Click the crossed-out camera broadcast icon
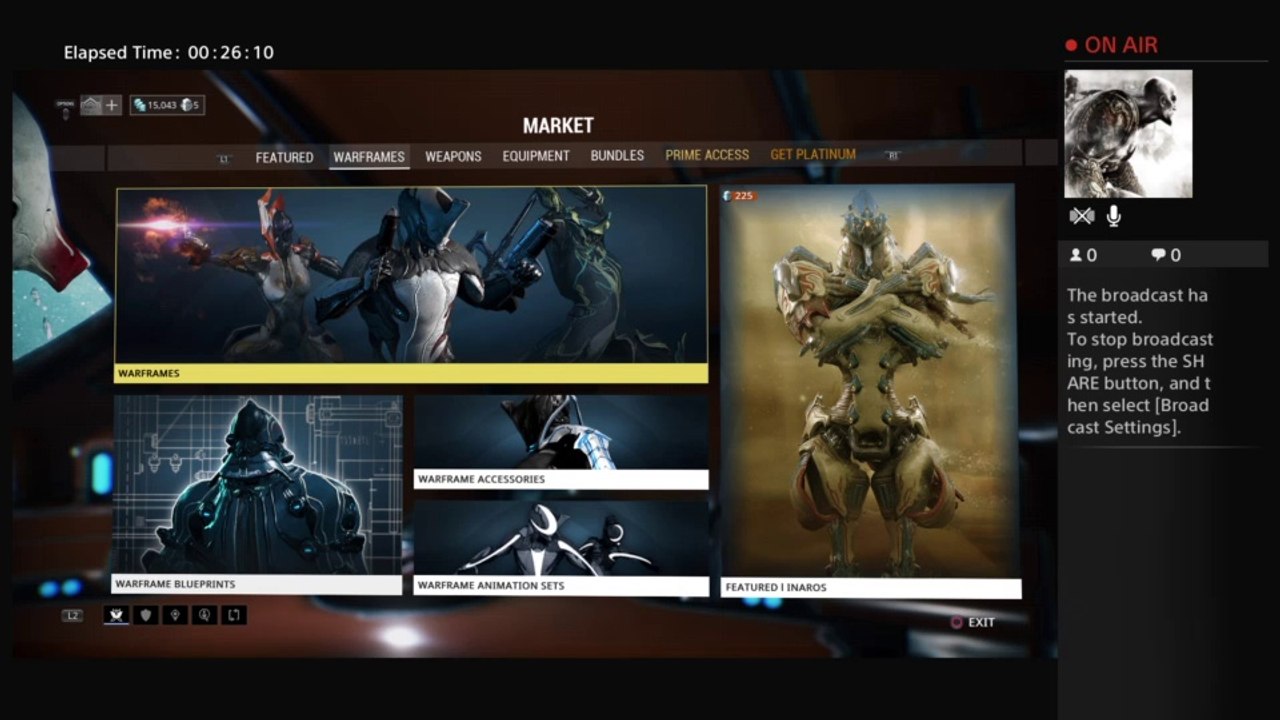This screenshot has width=1280, height=720. (x=1081, y=215)
